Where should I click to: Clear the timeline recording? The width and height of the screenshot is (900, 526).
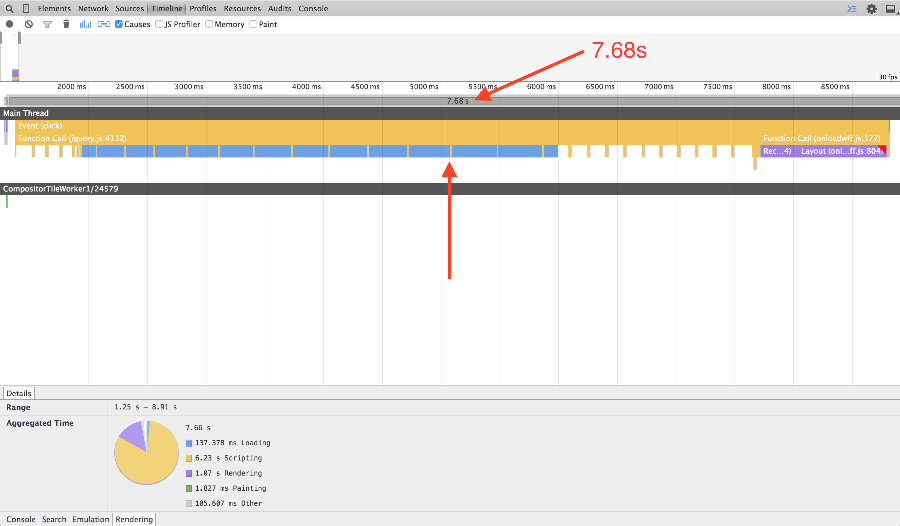tap(28, 24)
